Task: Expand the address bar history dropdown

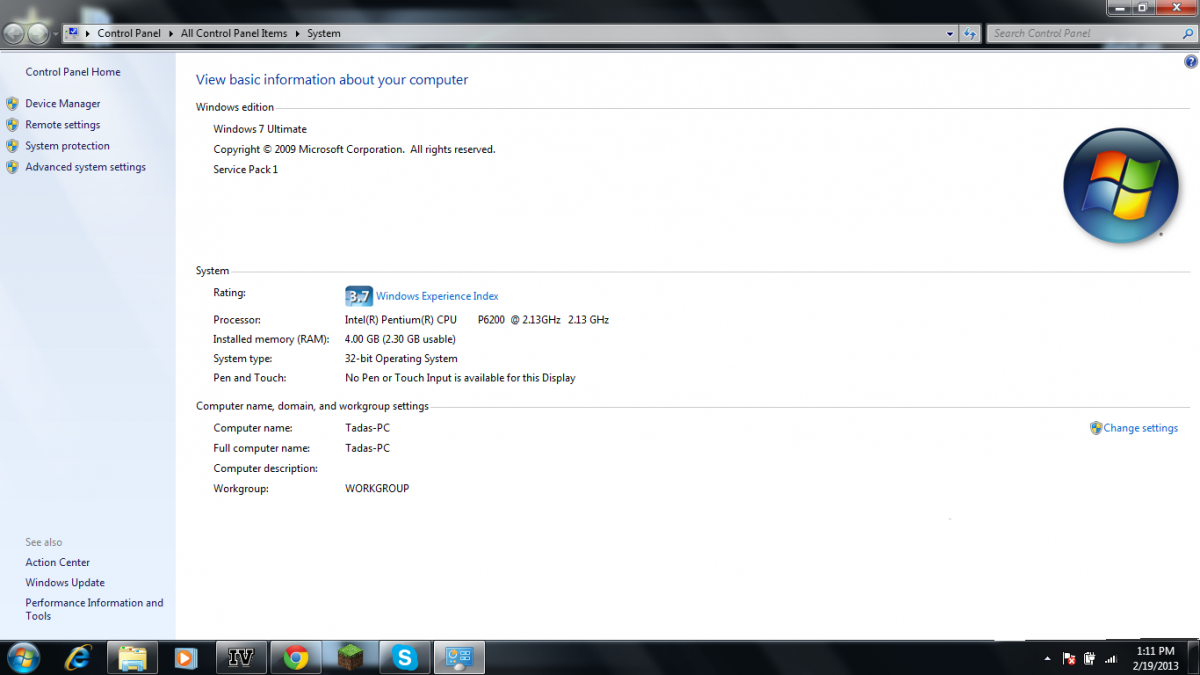Action: (x=950, y=33)
